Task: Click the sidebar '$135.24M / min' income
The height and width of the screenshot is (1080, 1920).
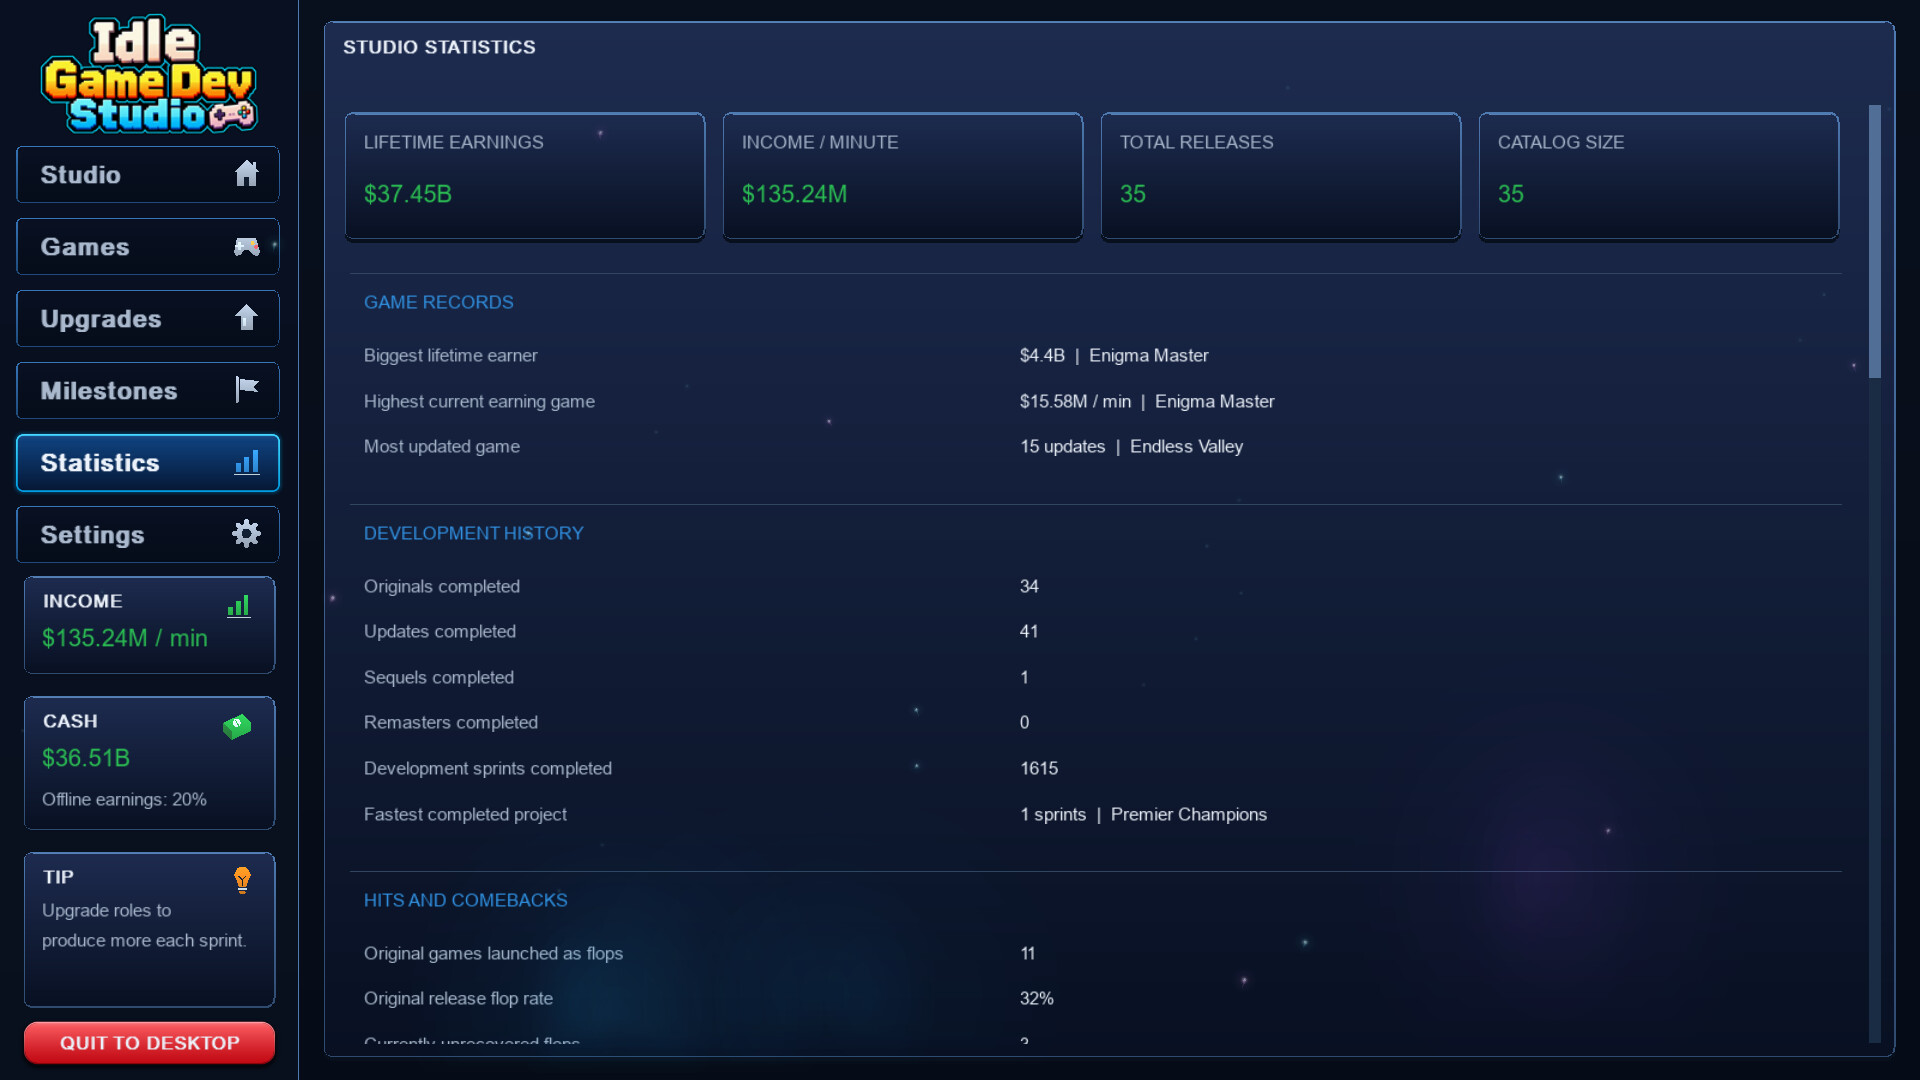Action: (125, 638)
